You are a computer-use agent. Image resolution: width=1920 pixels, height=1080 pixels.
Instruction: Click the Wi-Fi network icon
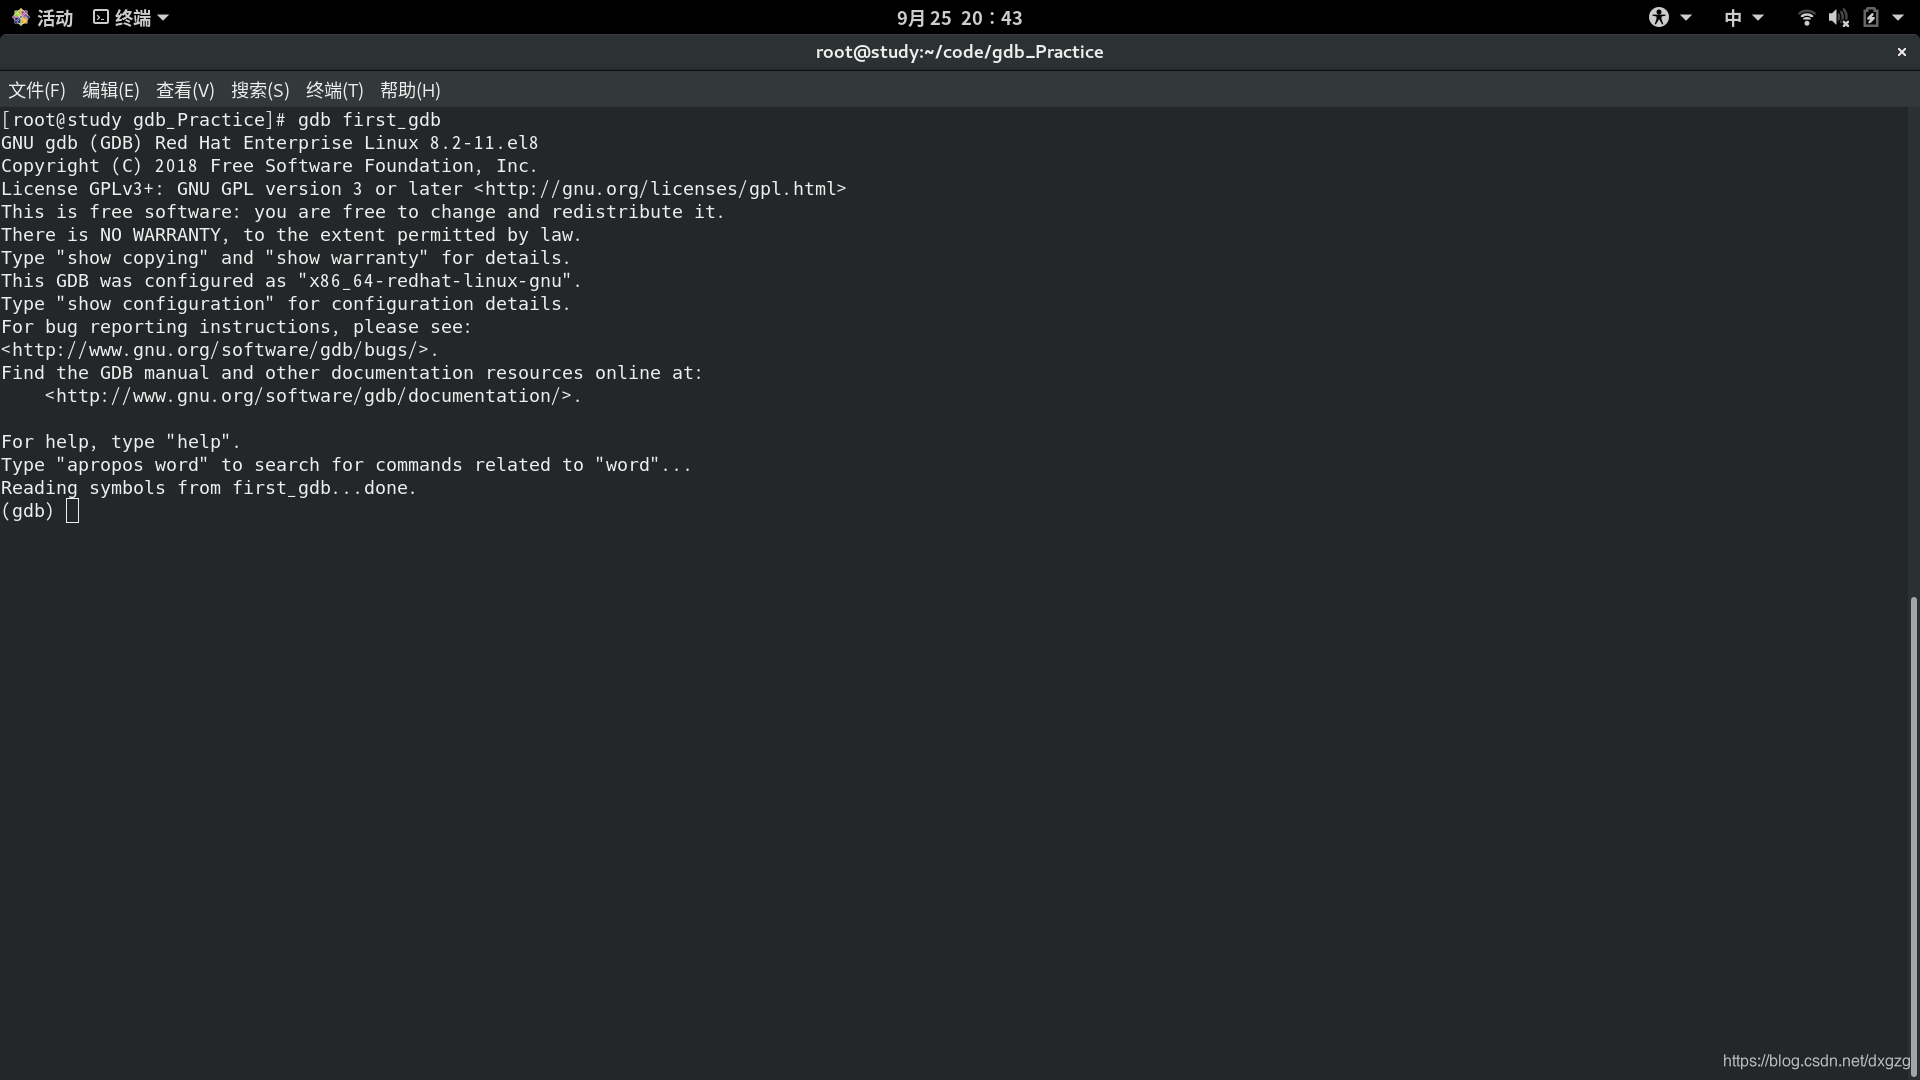click(1806, 17)
